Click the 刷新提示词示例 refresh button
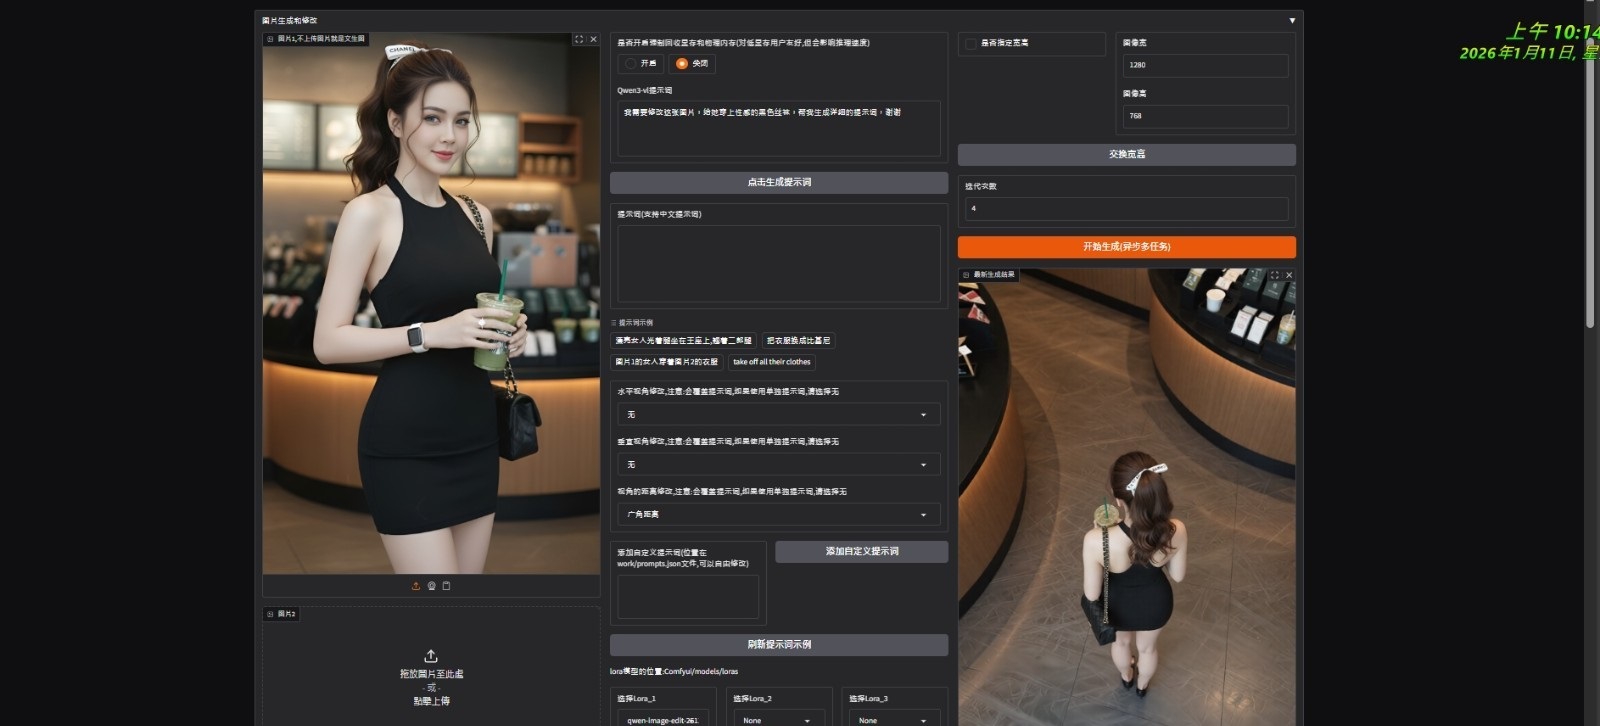 [779, 645]
